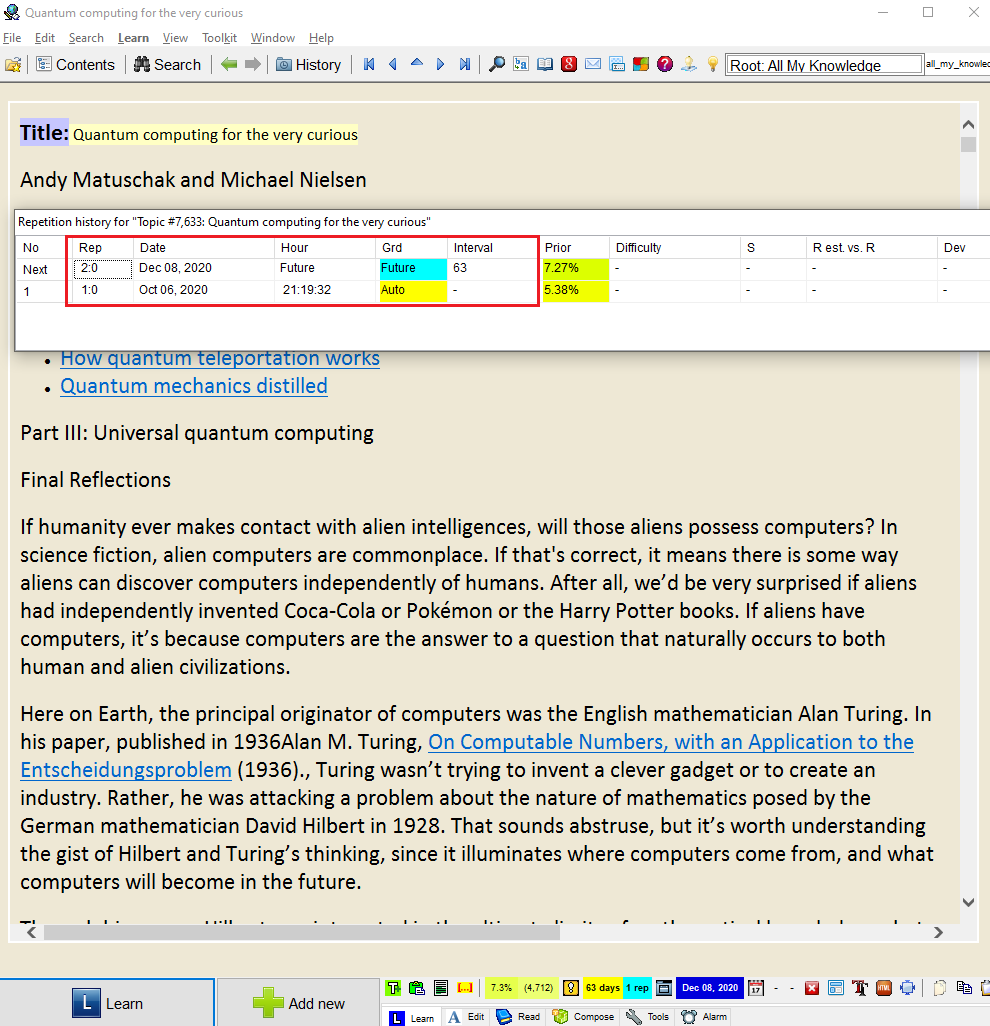Click the red question mark help icon
The width and height of the screenshot is (990, 1026).
(x=665, y=64)
